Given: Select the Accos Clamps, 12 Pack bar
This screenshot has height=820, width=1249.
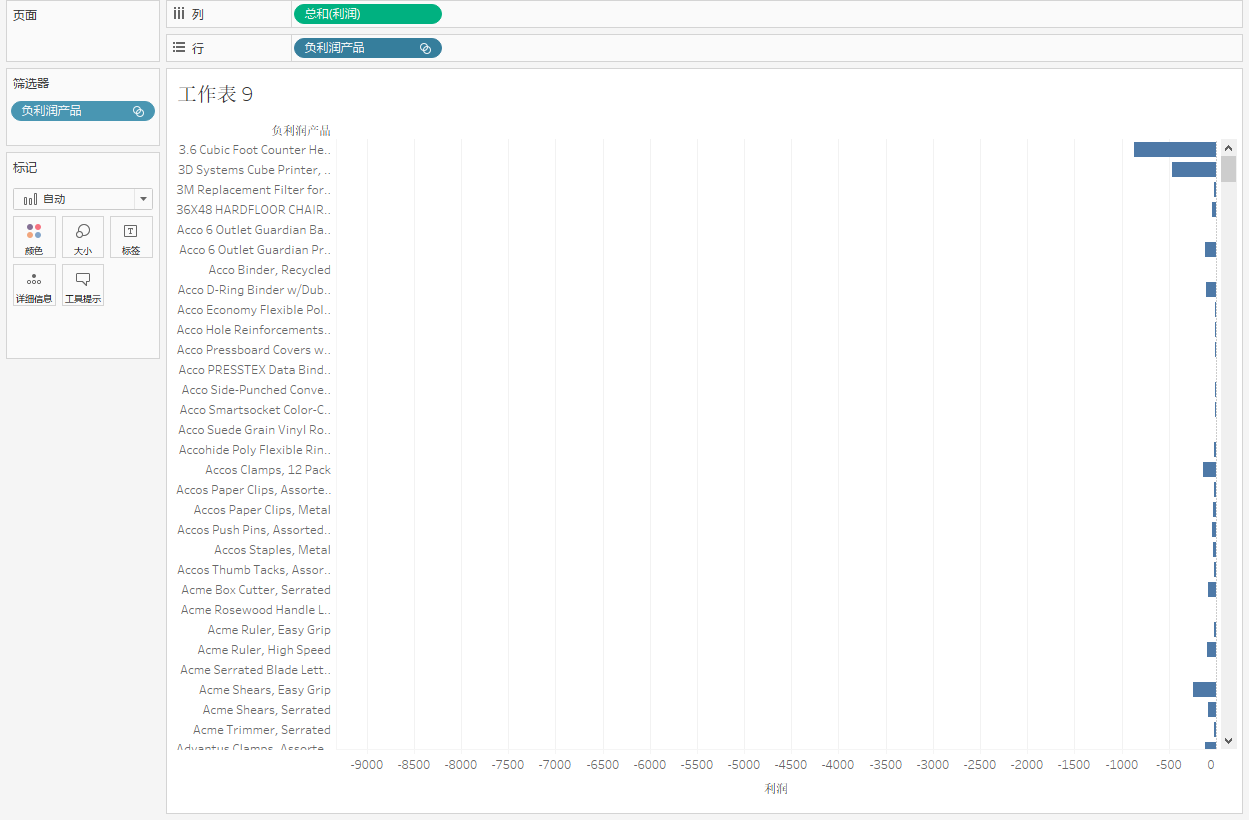Looking at the screenshot, I should (x=1209, y=469).
